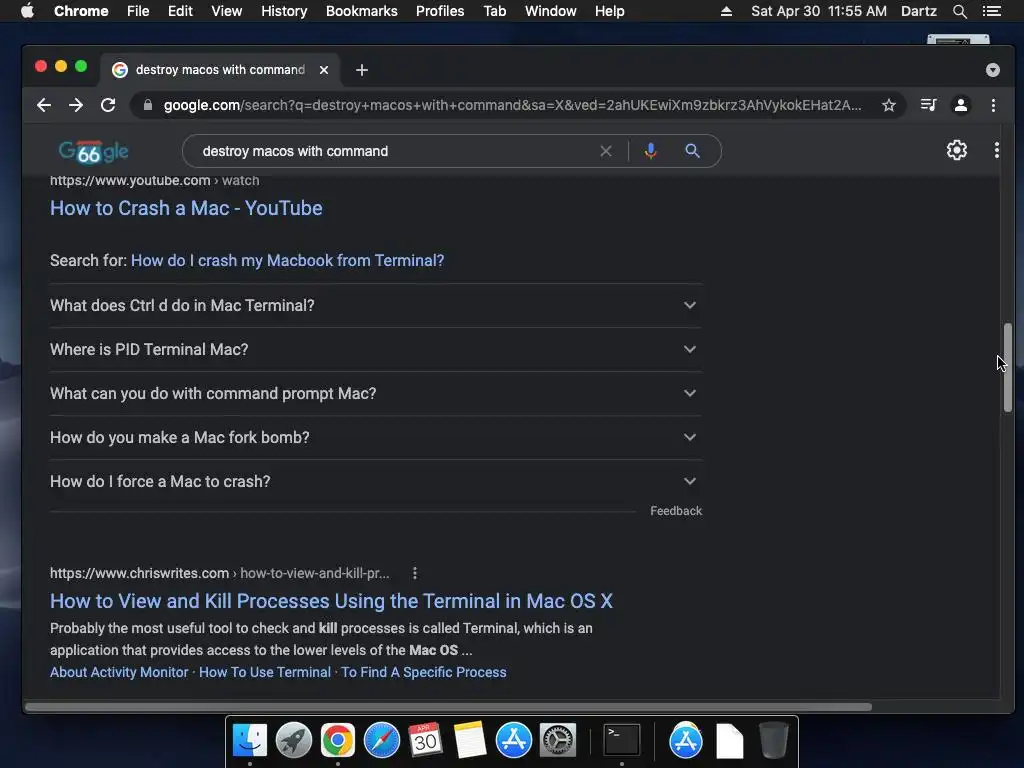The width and height of the screenshot is (1024, 768).
Task: Open the Help menu
Action: click(609, 11)
